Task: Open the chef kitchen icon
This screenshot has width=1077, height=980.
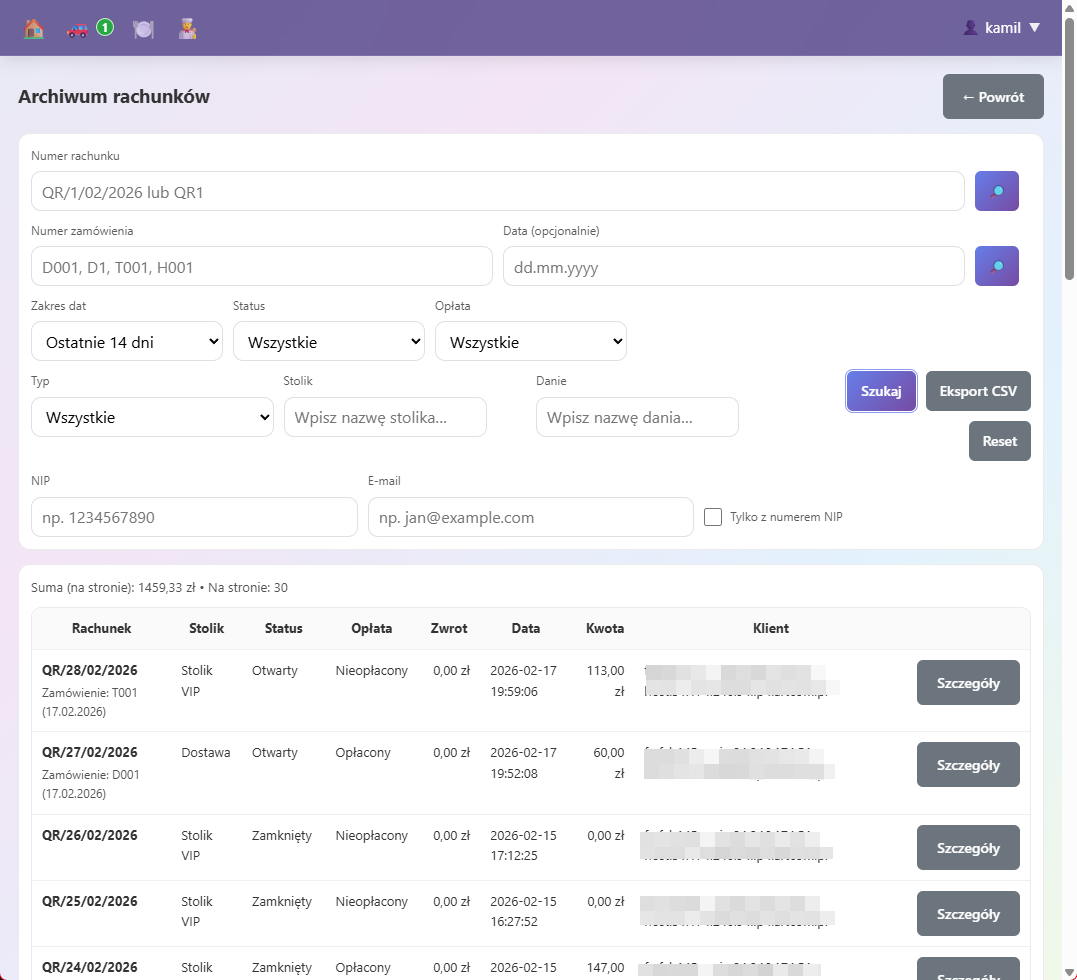Action: [x=187, y=29]
